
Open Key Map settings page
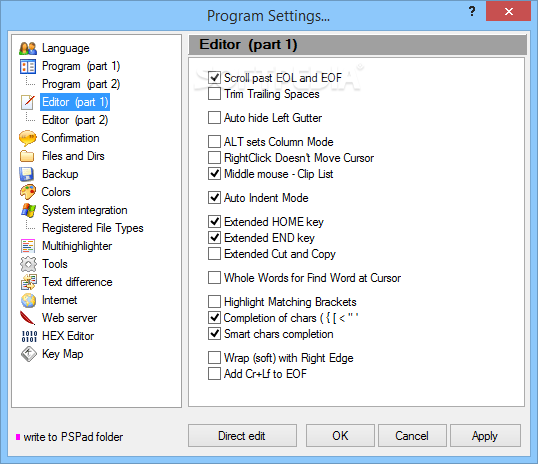tap(62, 354)
